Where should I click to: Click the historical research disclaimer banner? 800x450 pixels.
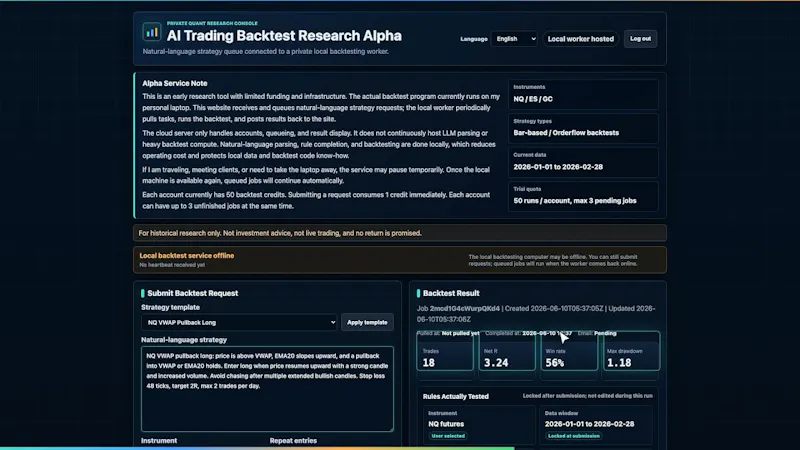(x=400, y=233)
